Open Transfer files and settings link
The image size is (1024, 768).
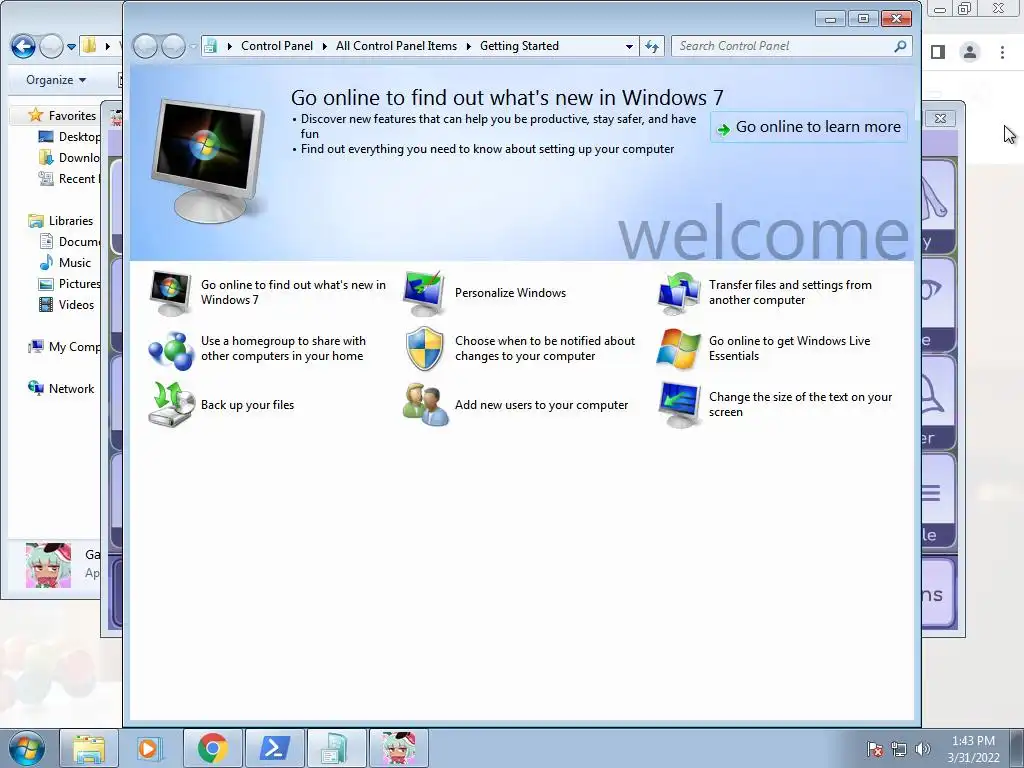click(790, 293)
